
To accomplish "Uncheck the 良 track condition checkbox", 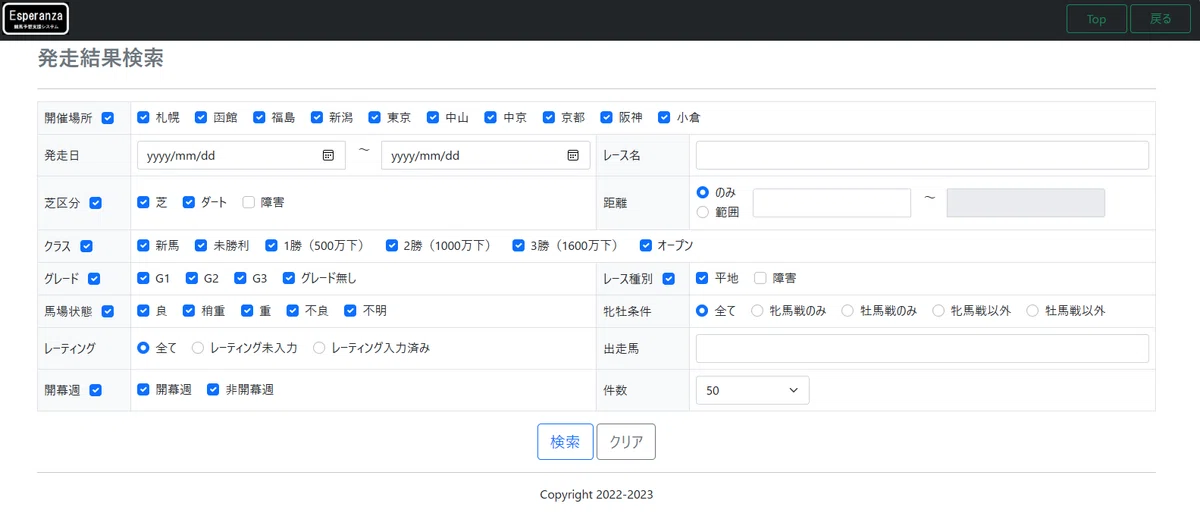I will point(143,311).
